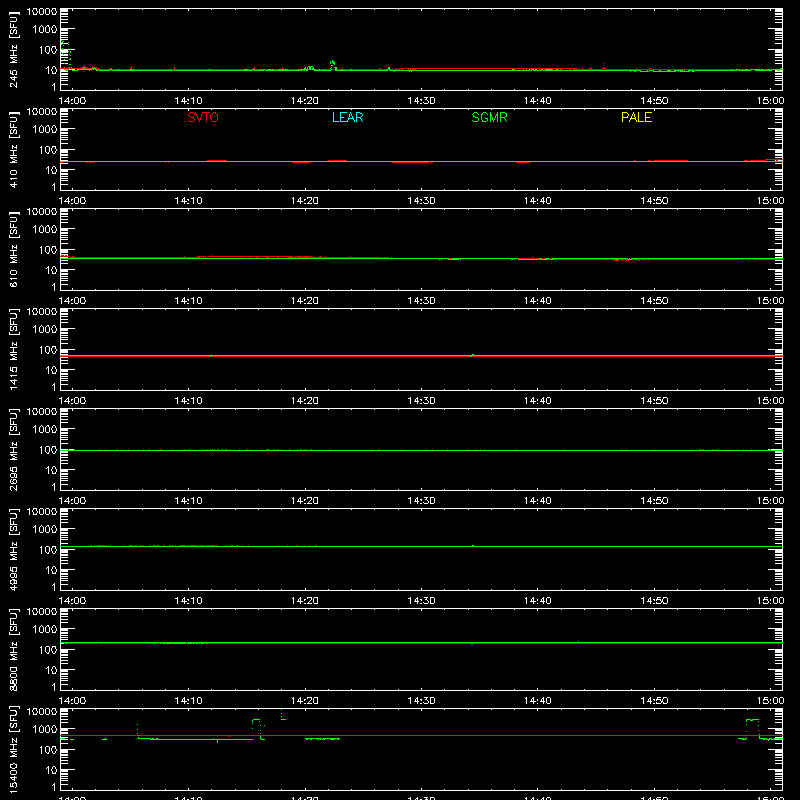Click the green spike near 14:22 at 245 MHz
The height and width of the screenshot is (800, 800).
(x=333, y=65)
